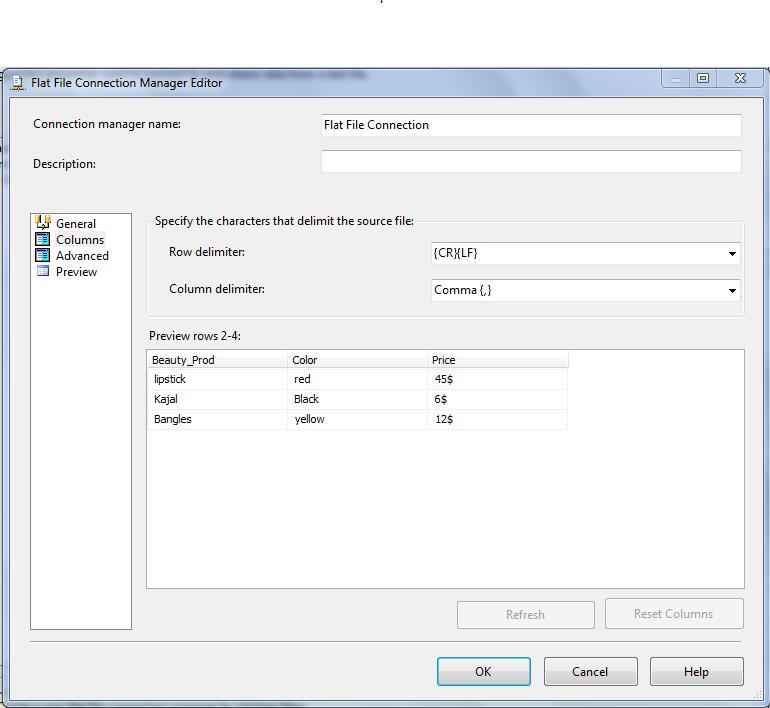770x708 pixels.
Task: Click the Preview page icon
Action: (43, 271)
